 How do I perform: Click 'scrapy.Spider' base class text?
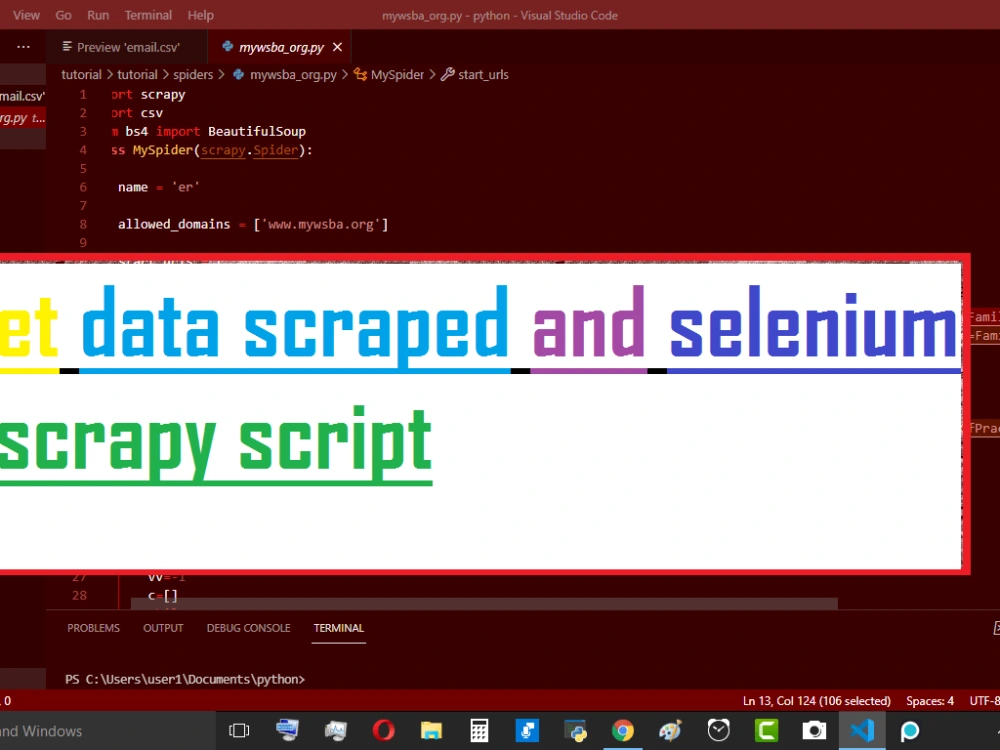tap(249, 150)
